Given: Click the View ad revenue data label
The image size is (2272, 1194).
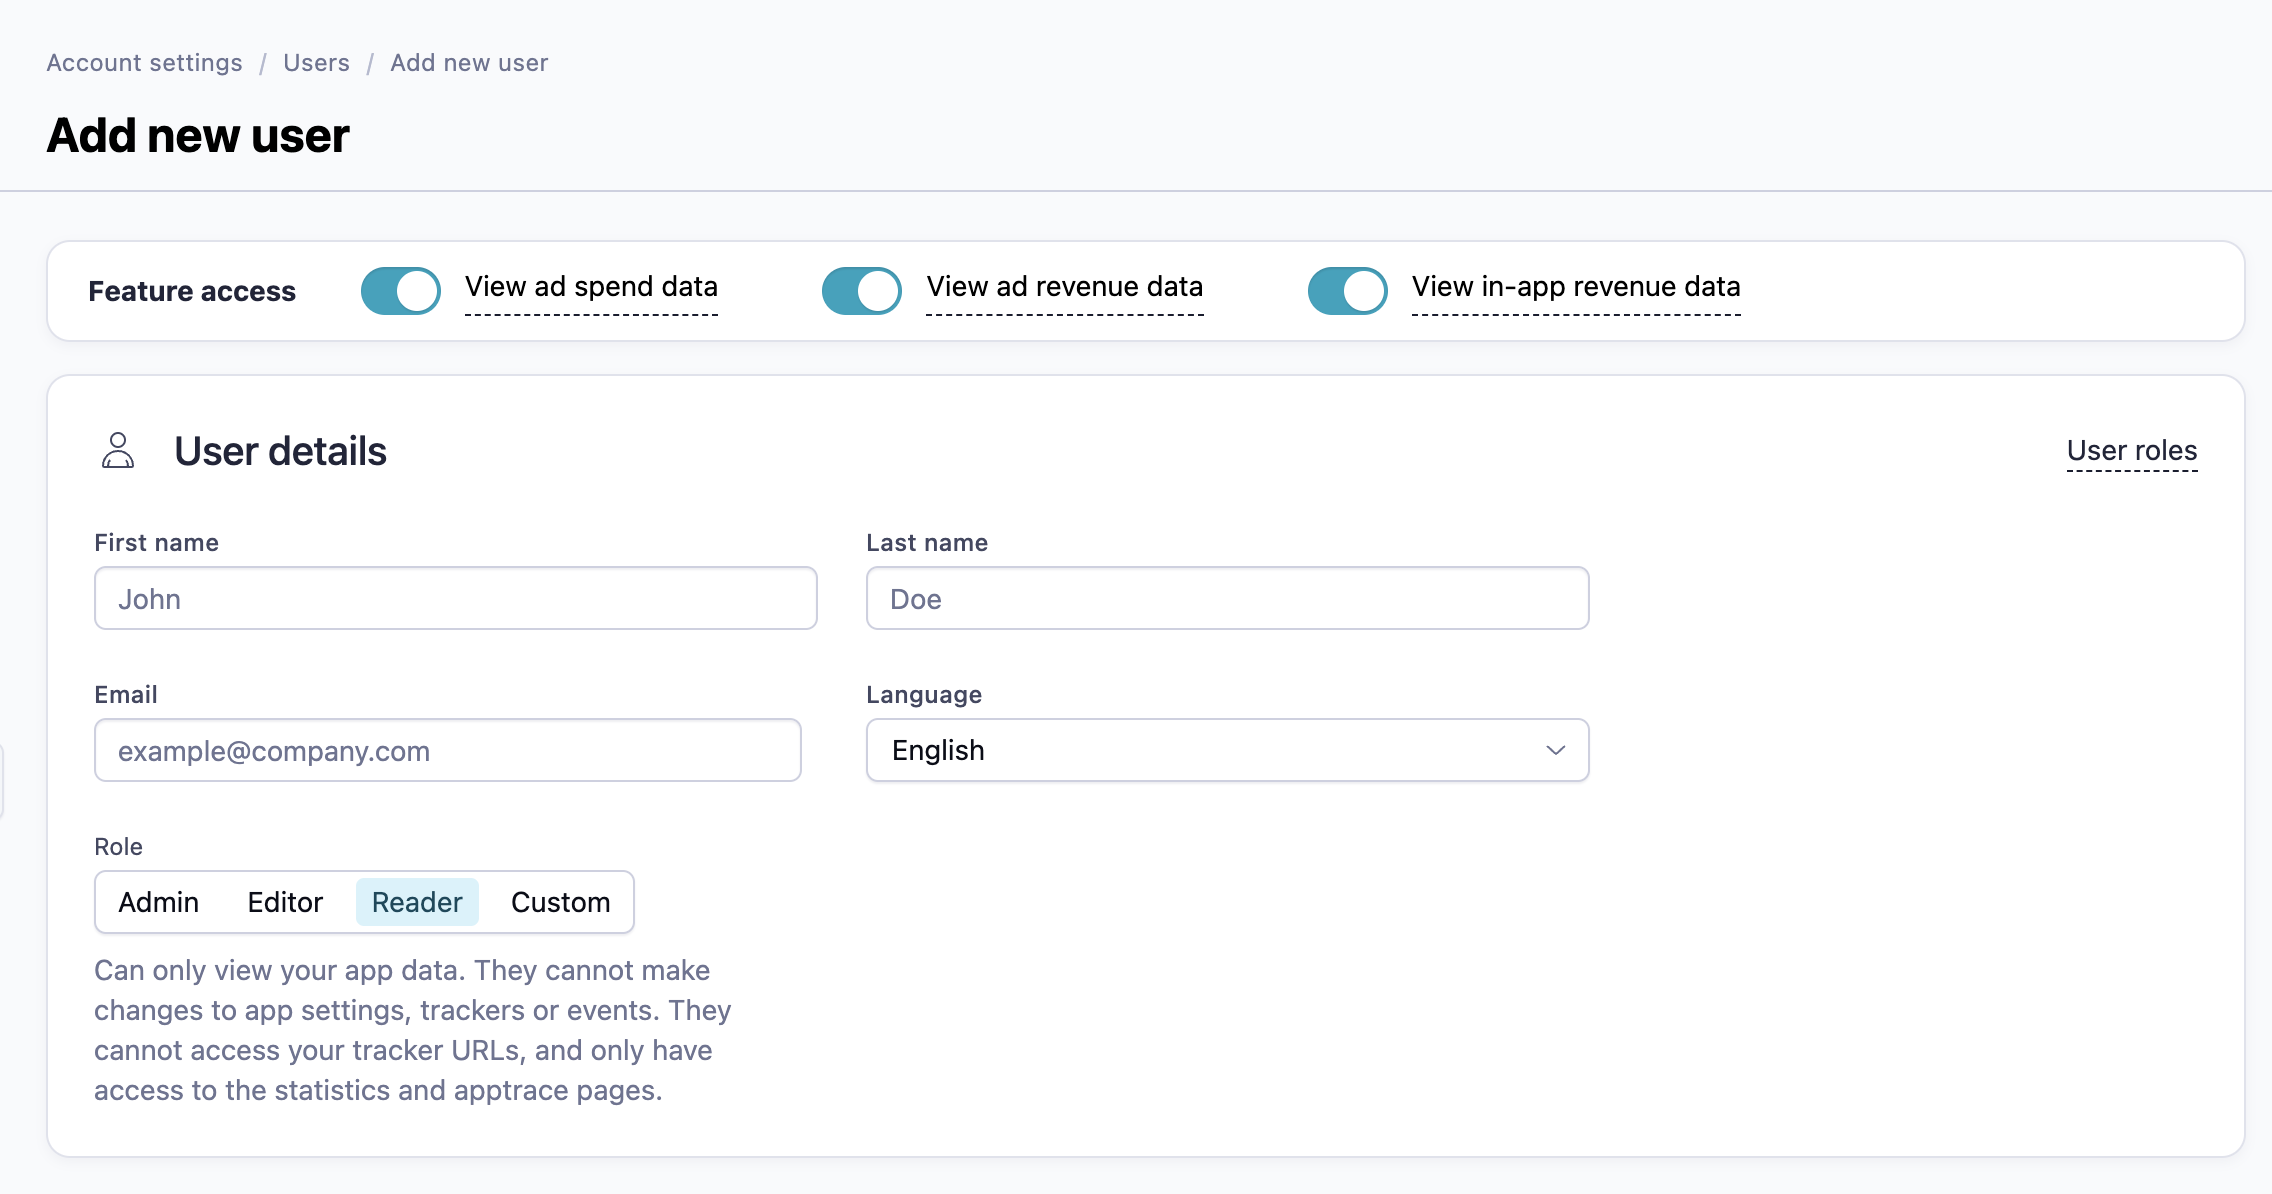Looking at the screenshot, I should point(1064,287).
